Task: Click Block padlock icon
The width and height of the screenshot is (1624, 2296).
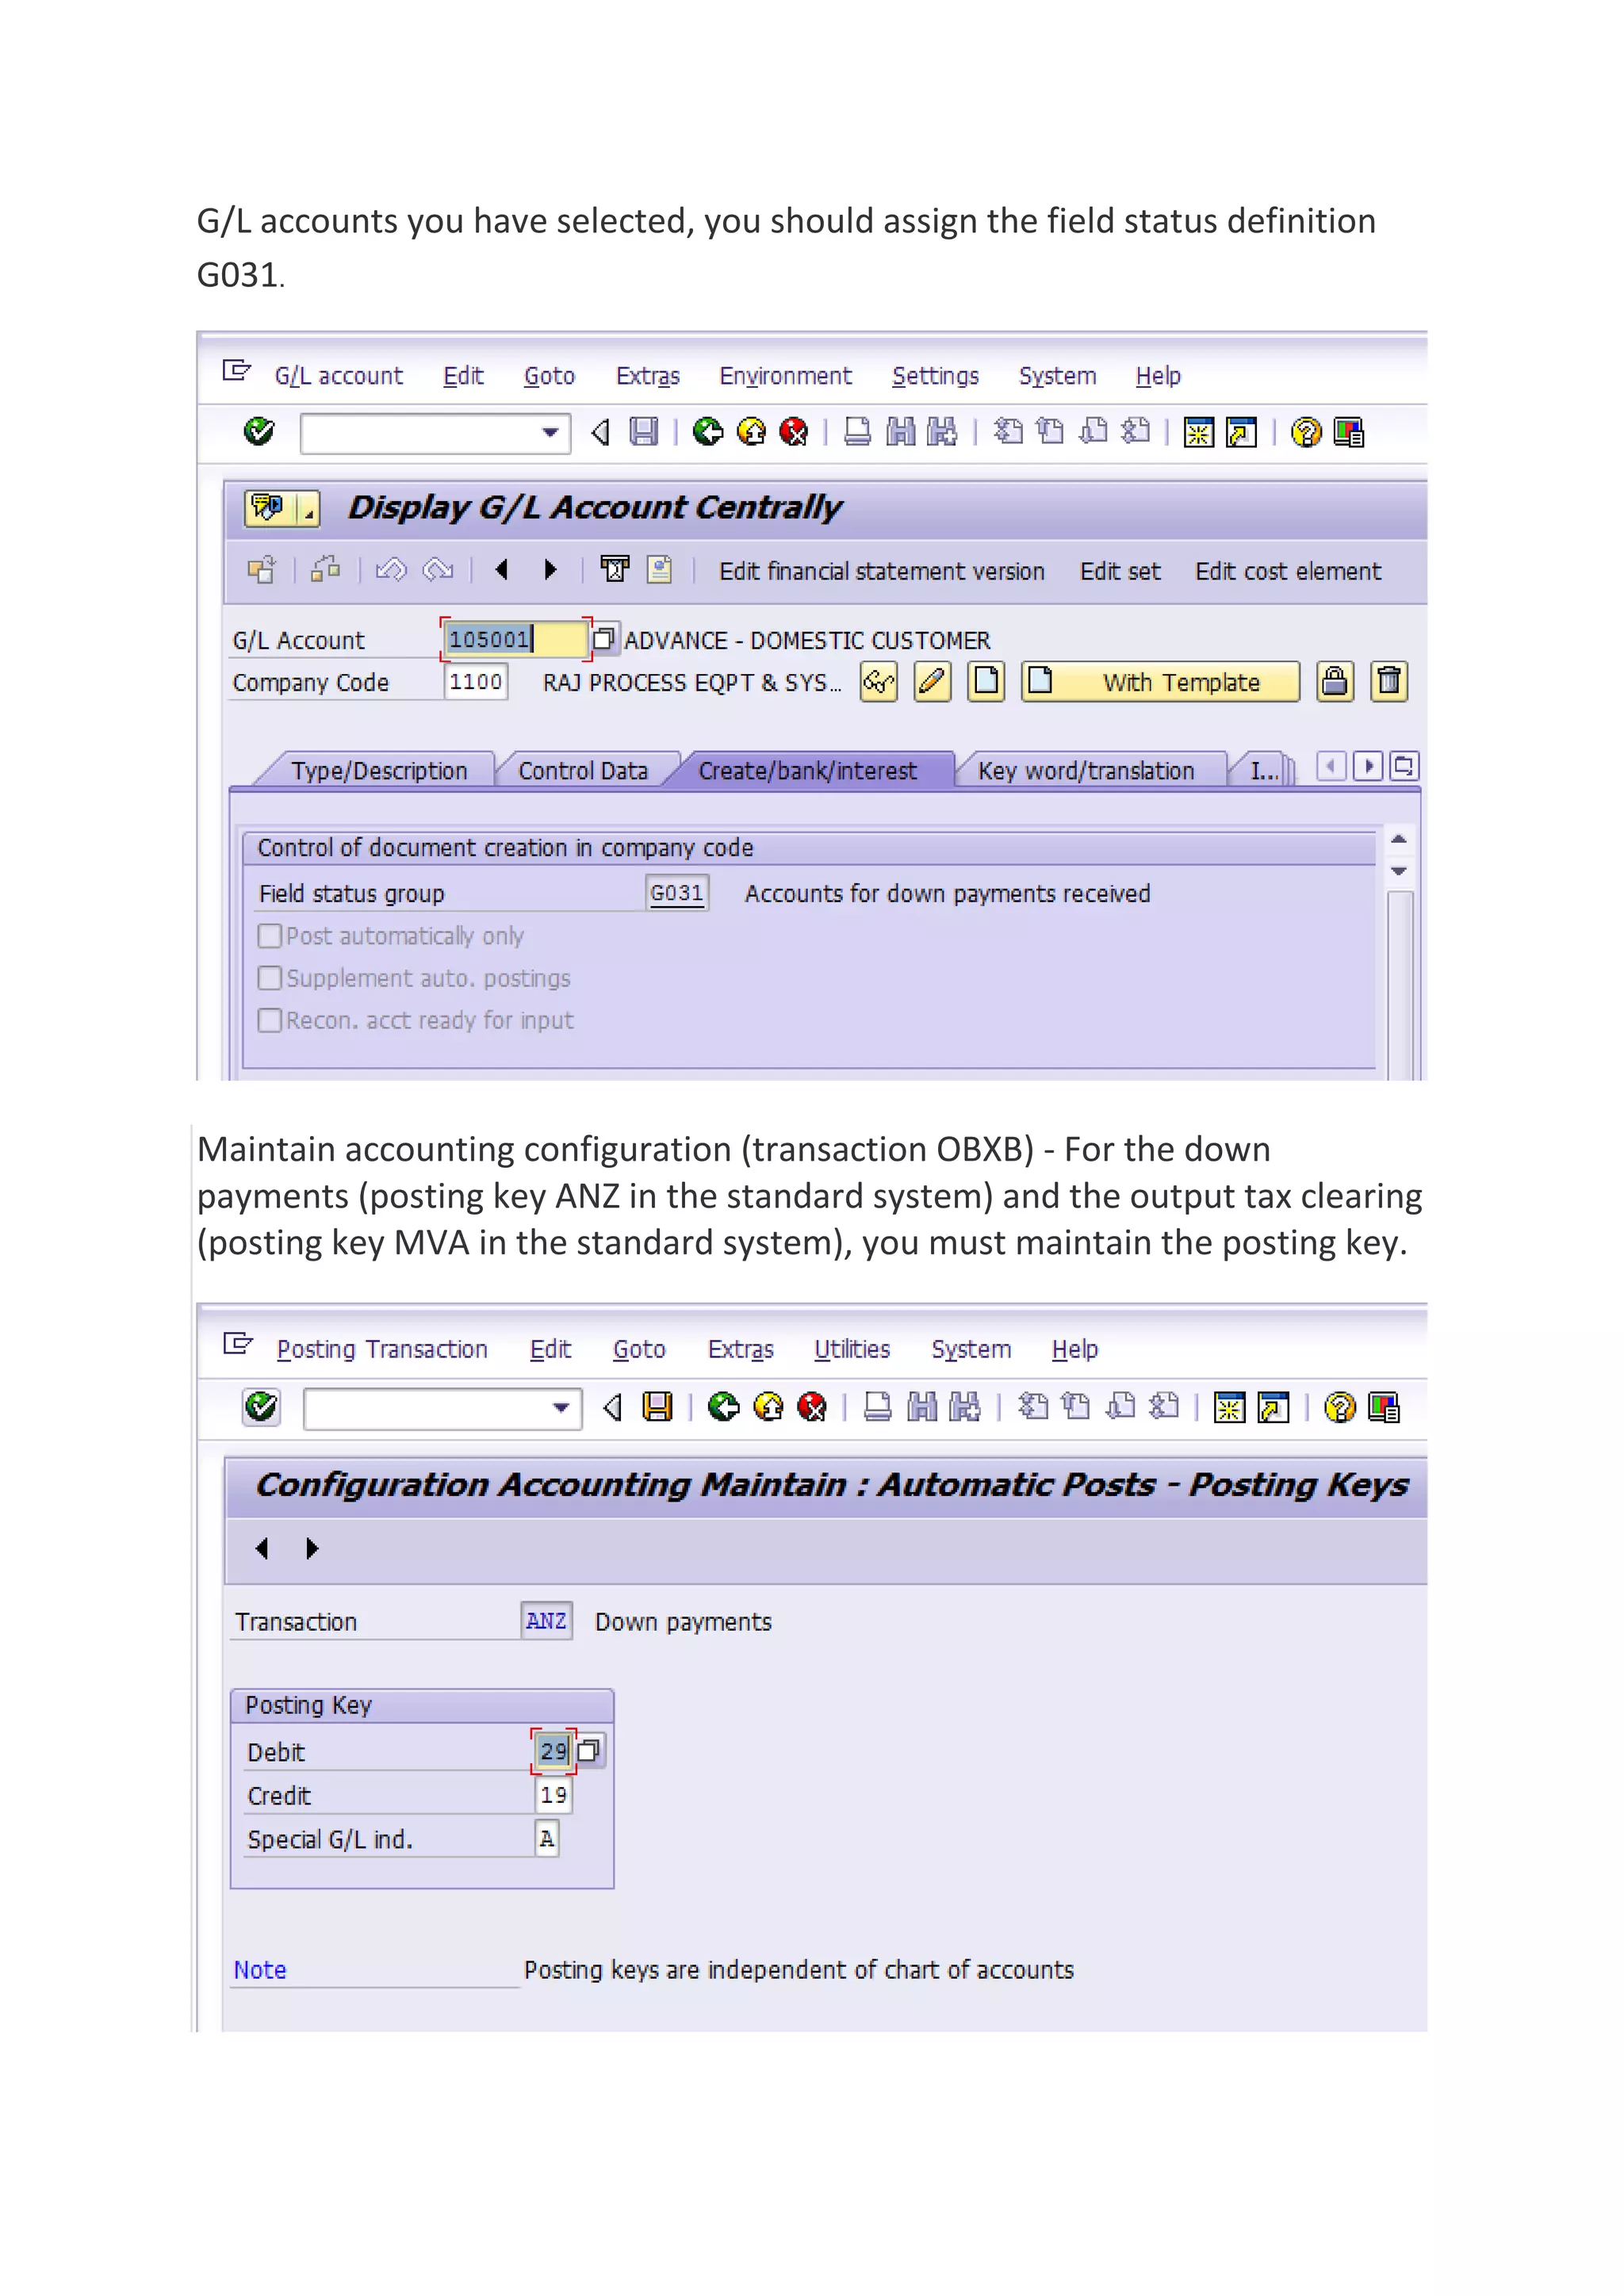Action: tap(1335, 682)
